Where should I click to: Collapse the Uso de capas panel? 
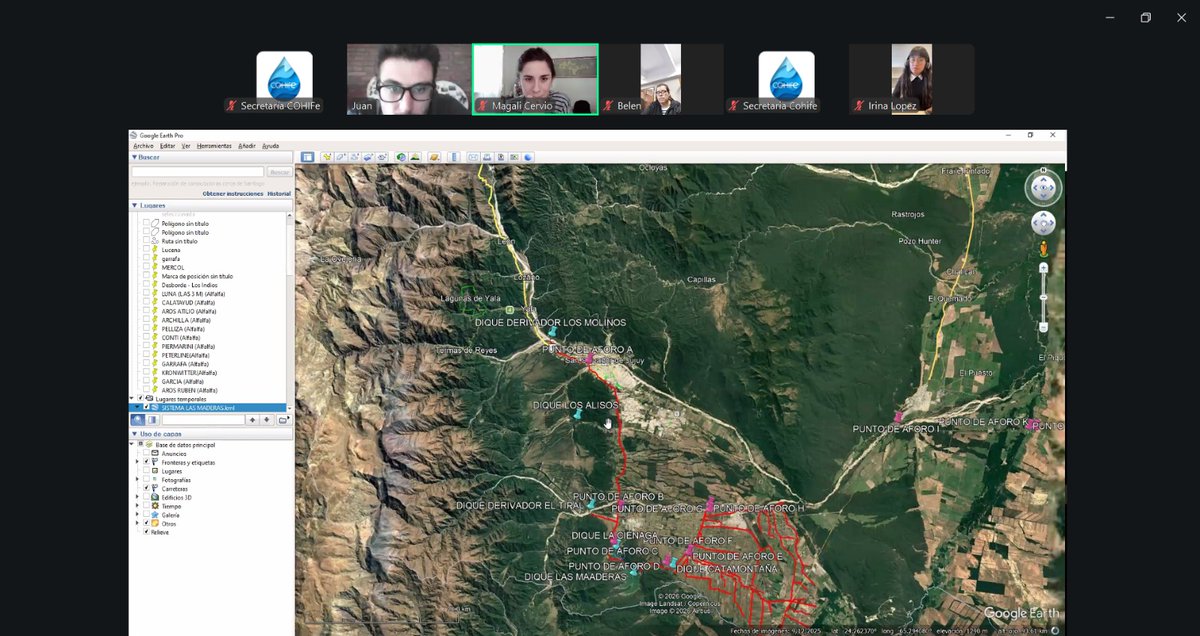(135, 434)
